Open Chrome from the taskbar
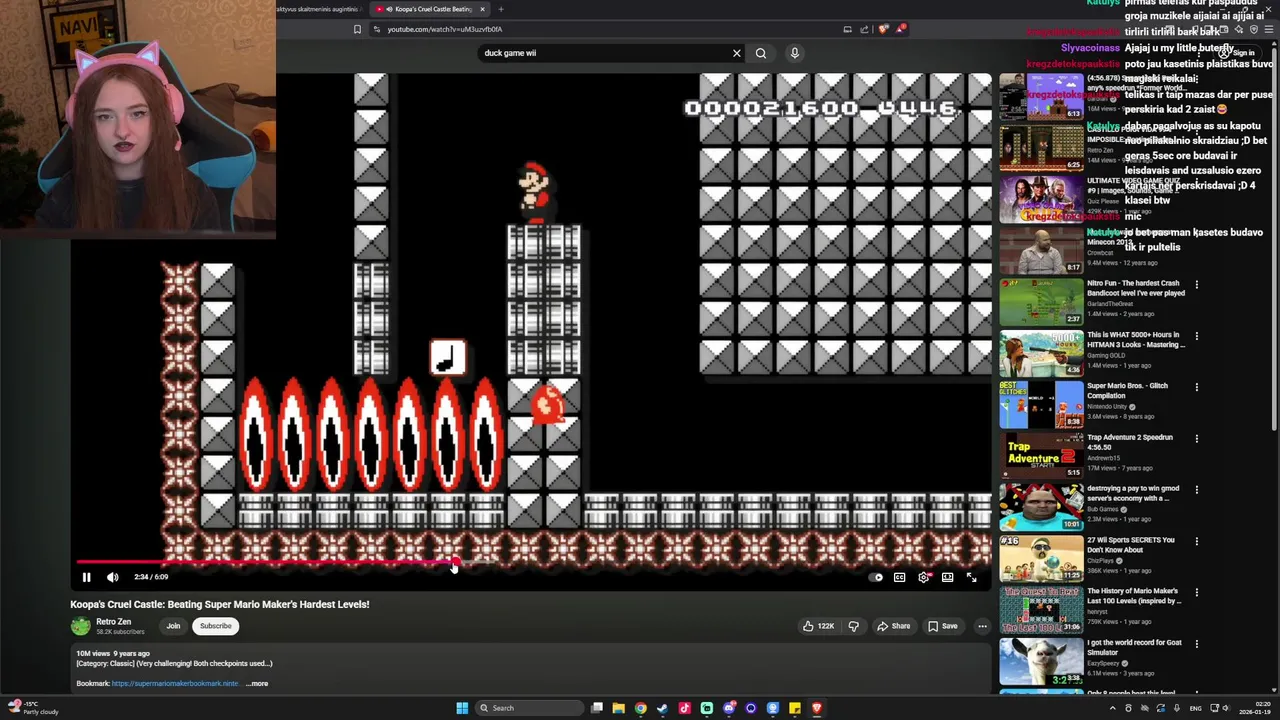This screenshot has width=1280, height=720. click(x=641, y=708)
